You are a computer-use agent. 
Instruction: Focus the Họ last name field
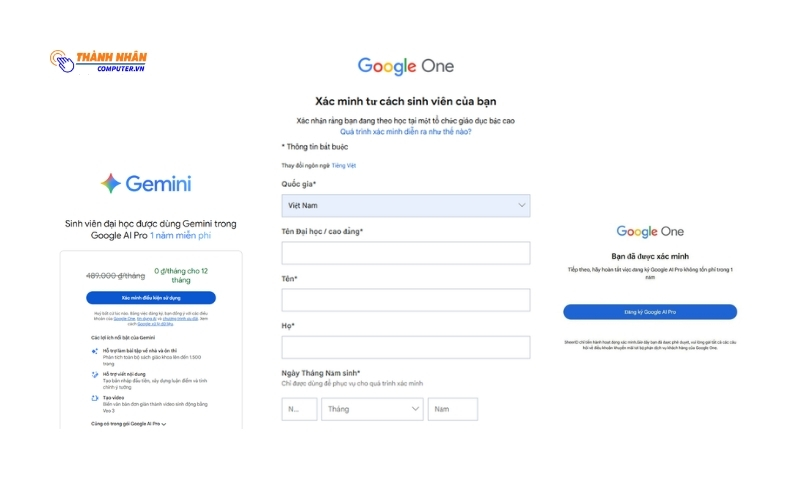[405, 347]
